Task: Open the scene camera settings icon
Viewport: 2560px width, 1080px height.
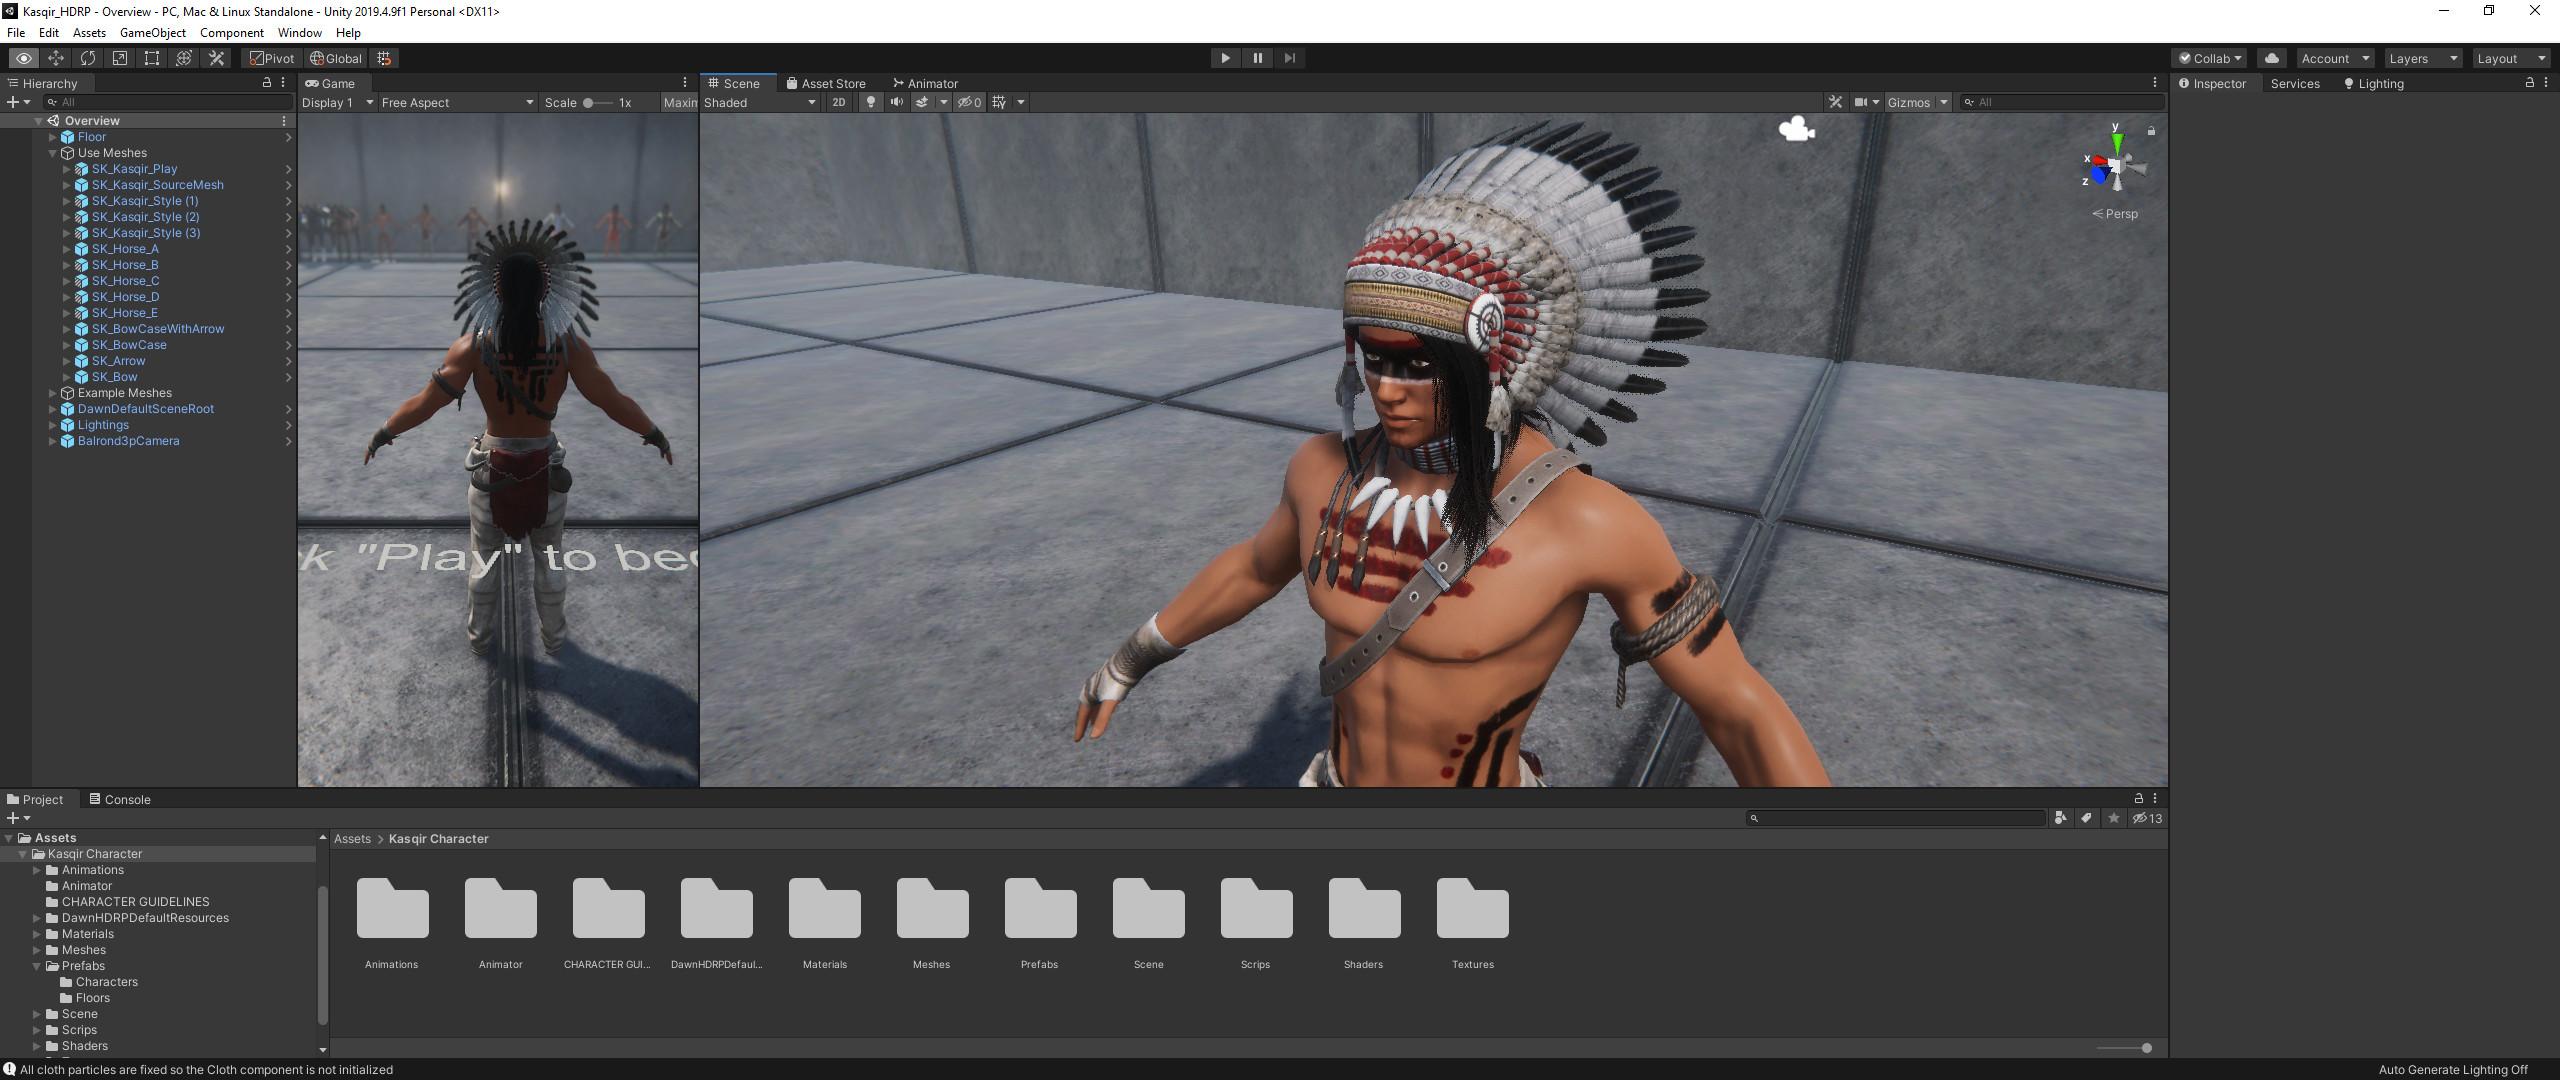Action: (x=1861, y=102)
